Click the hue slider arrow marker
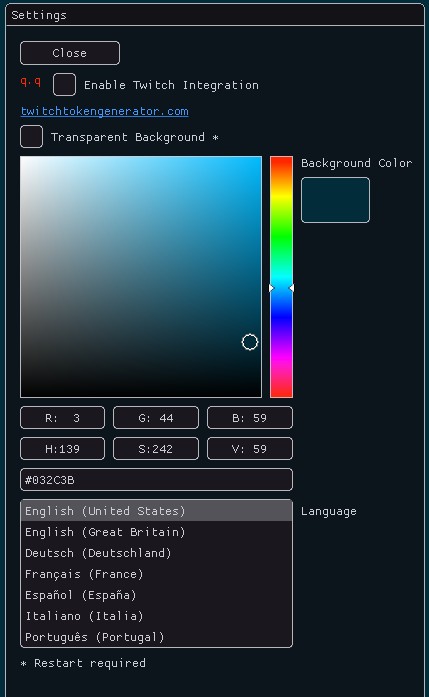429x697 pixels. coord(281,288)
